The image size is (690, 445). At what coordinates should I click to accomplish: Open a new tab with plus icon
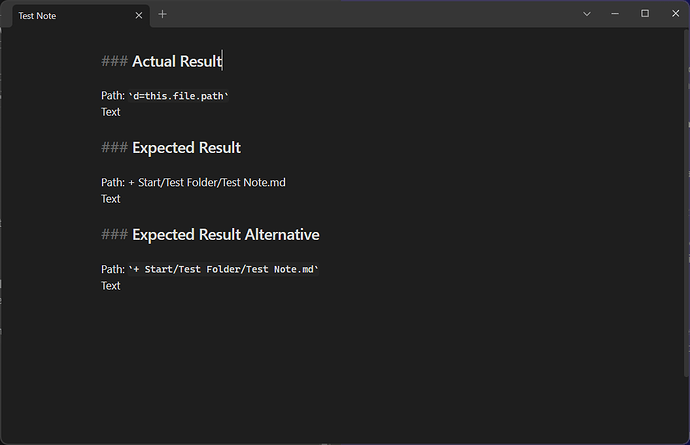pos(162,14)
